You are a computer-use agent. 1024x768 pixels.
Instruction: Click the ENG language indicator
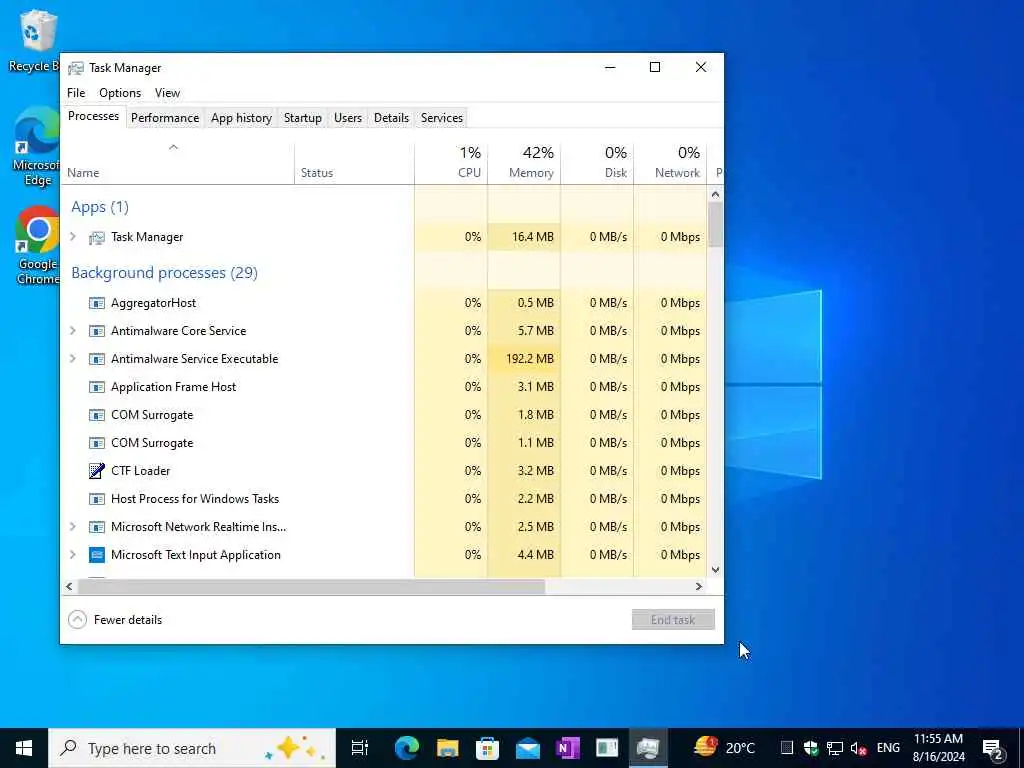point(888,748)
